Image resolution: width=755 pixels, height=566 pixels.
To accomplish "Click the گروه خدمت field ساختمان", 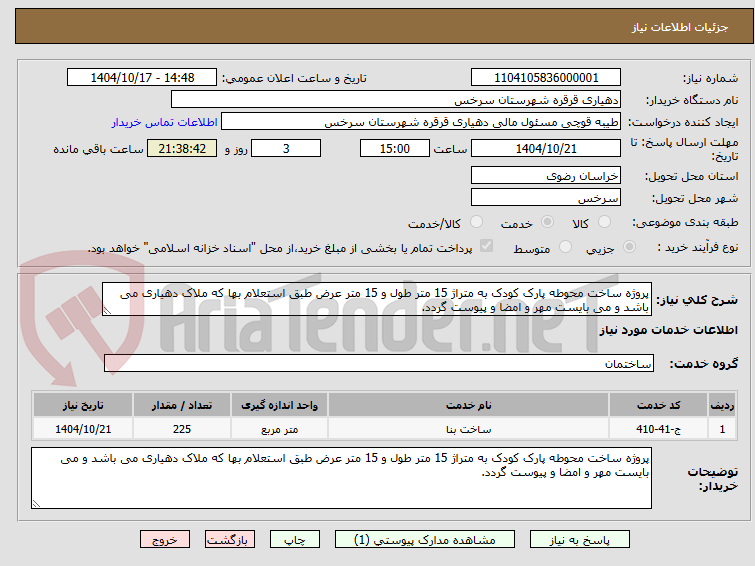I will pos(379,363).
